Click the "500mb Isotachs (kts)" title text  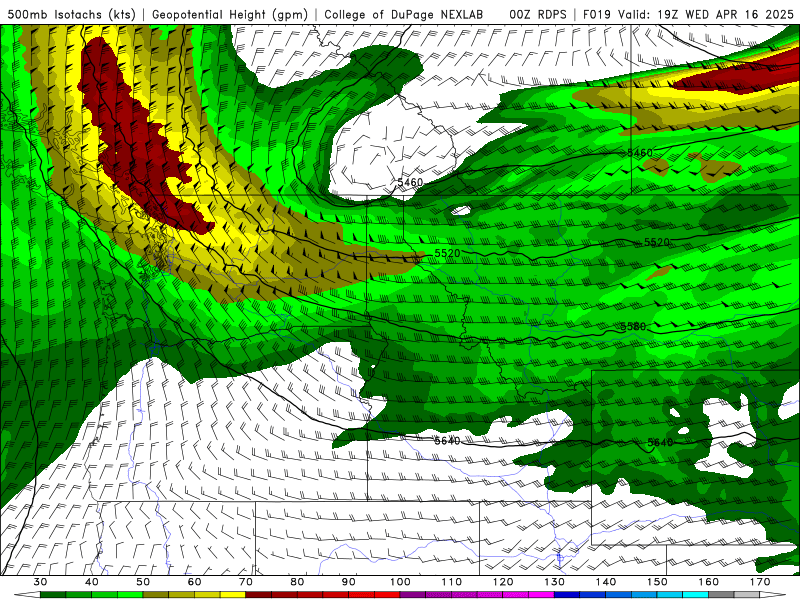pos(71,14)
